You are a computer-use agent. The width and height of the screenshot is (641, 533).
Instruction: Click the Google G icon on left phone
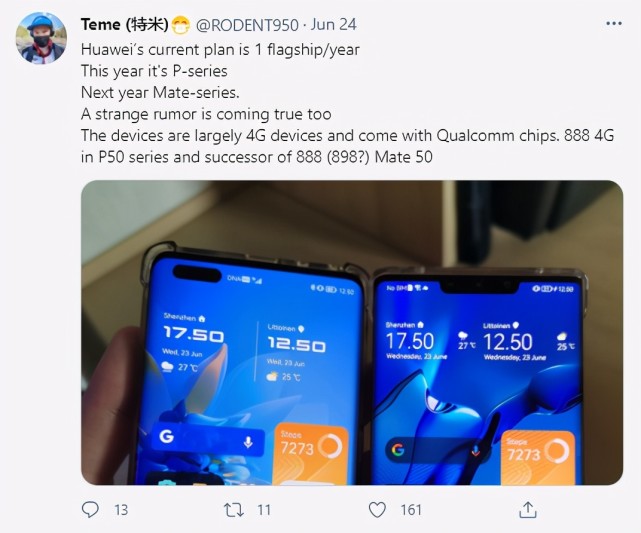[x=166, y=436]
